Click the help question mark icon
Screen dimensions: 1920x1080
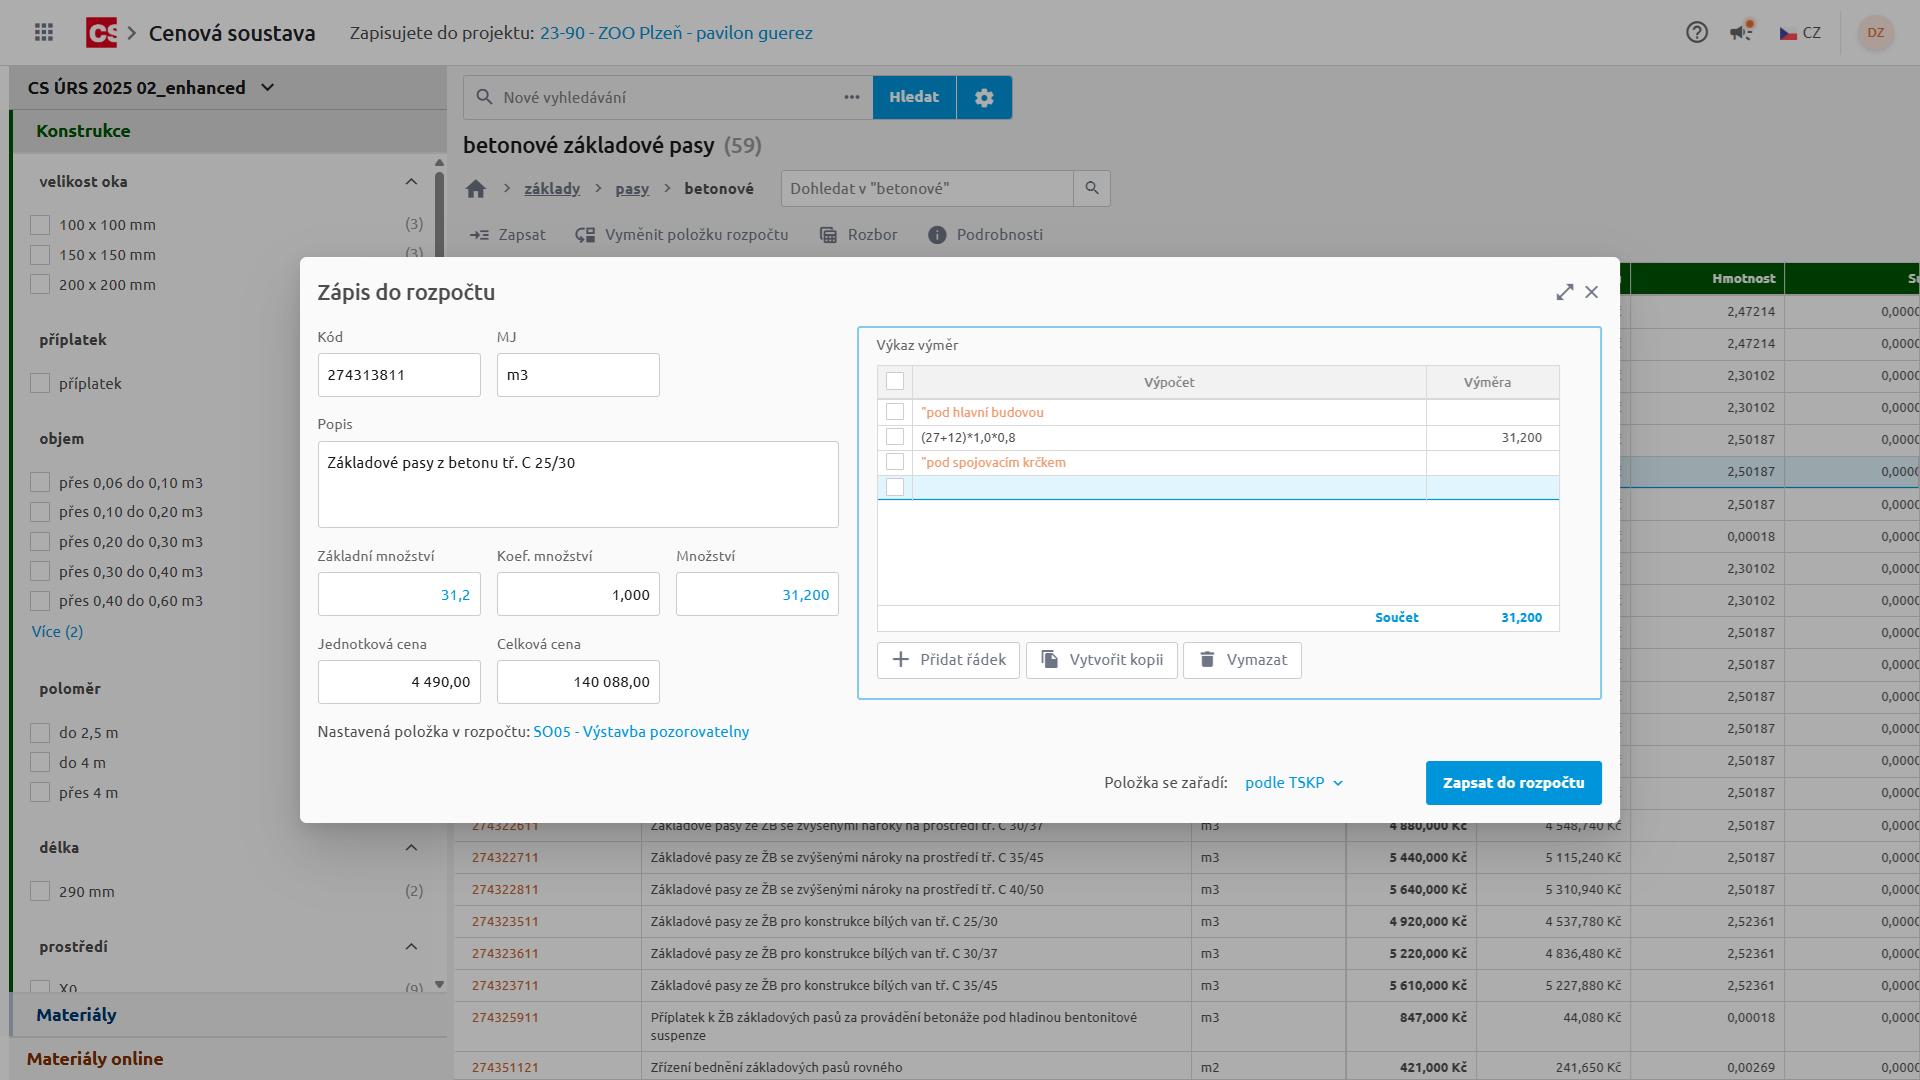(1696, 32)
